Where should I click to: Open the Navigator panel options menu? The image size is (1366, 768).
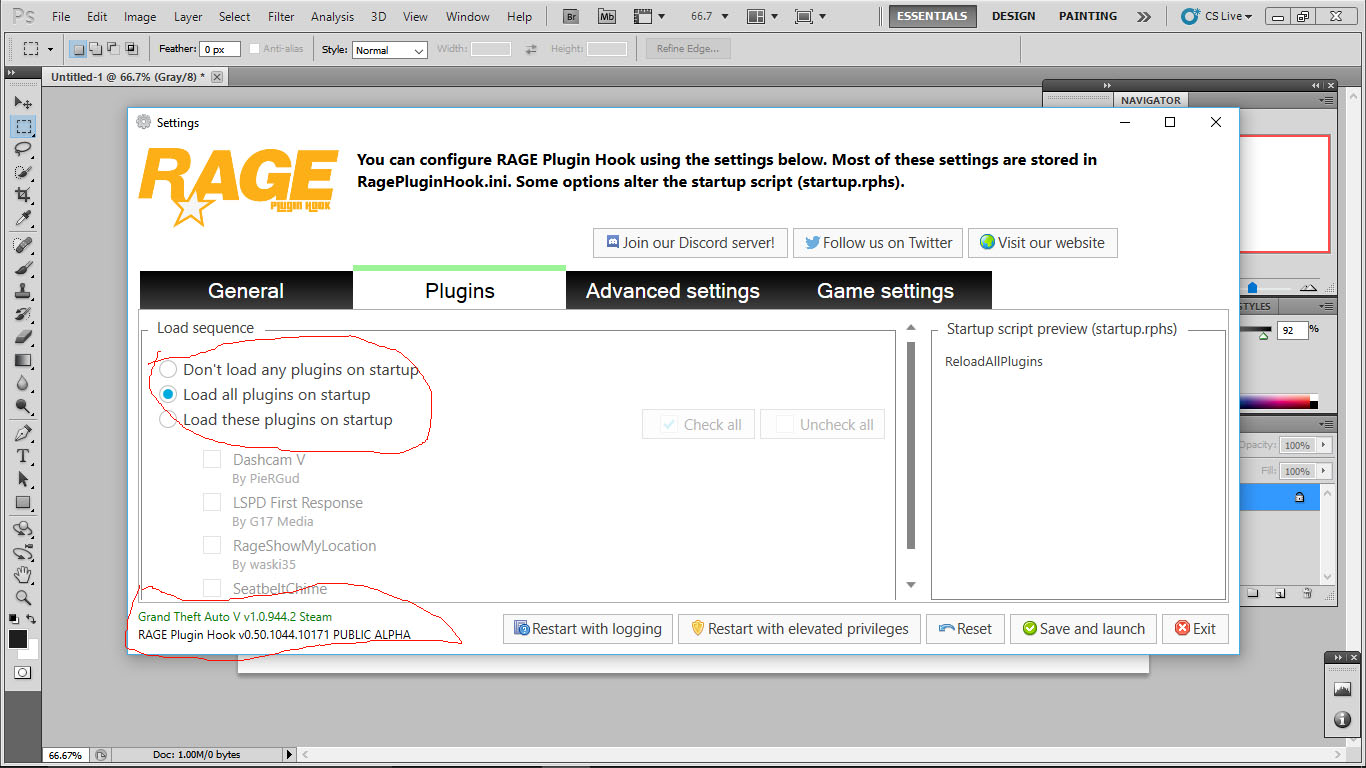1326,100
